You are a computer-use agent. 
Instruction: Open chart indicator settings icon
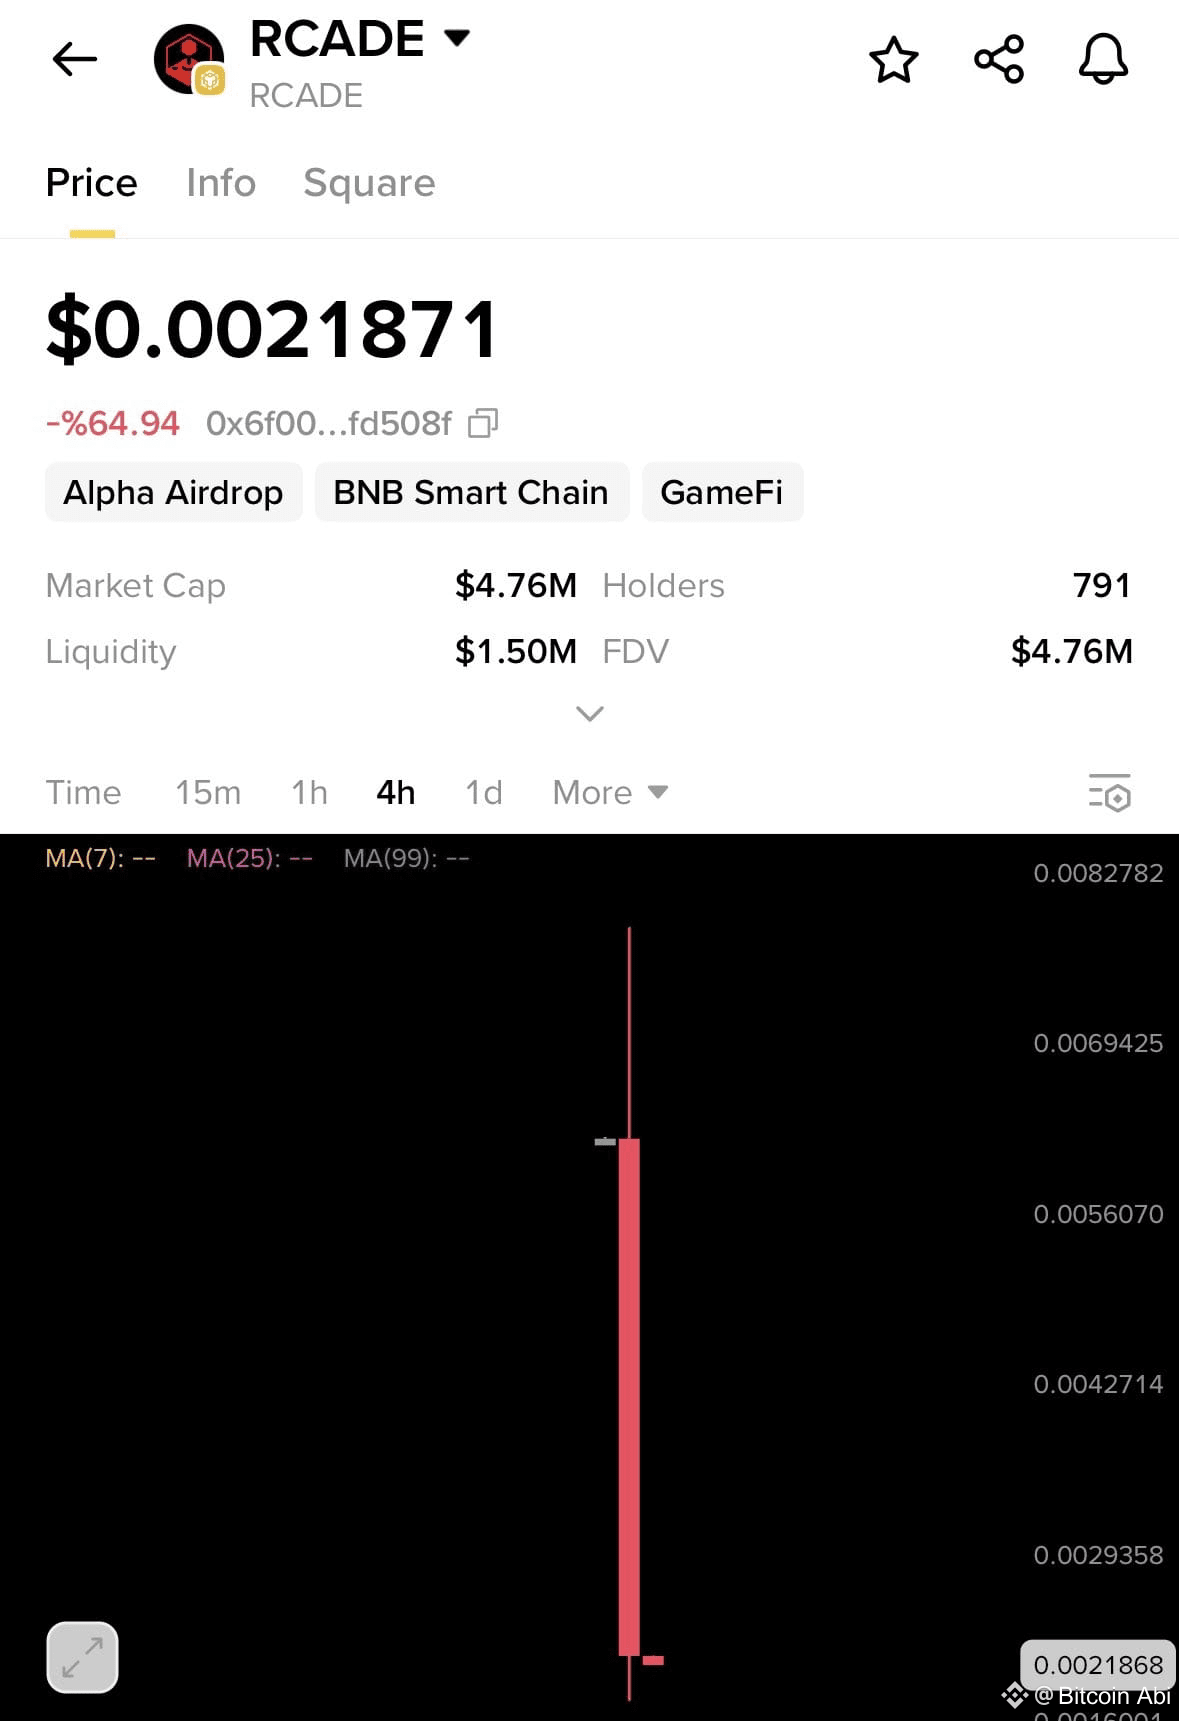[1110, 792]
